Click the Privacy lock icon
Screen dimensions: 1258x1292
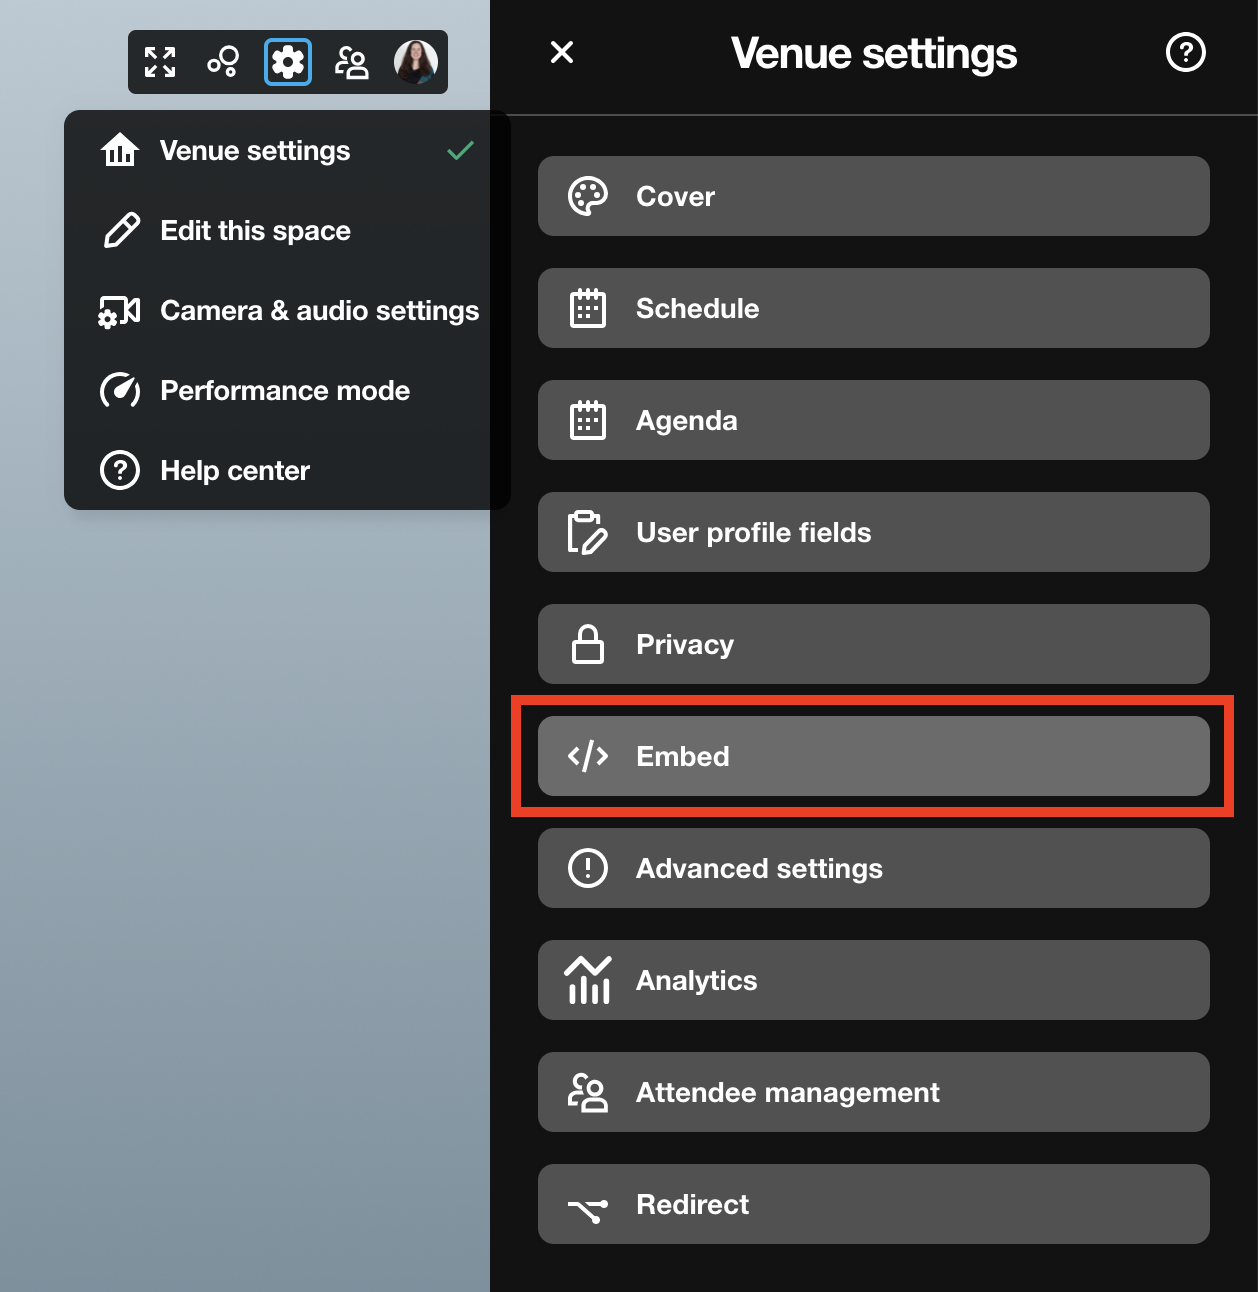coord(588,645)
